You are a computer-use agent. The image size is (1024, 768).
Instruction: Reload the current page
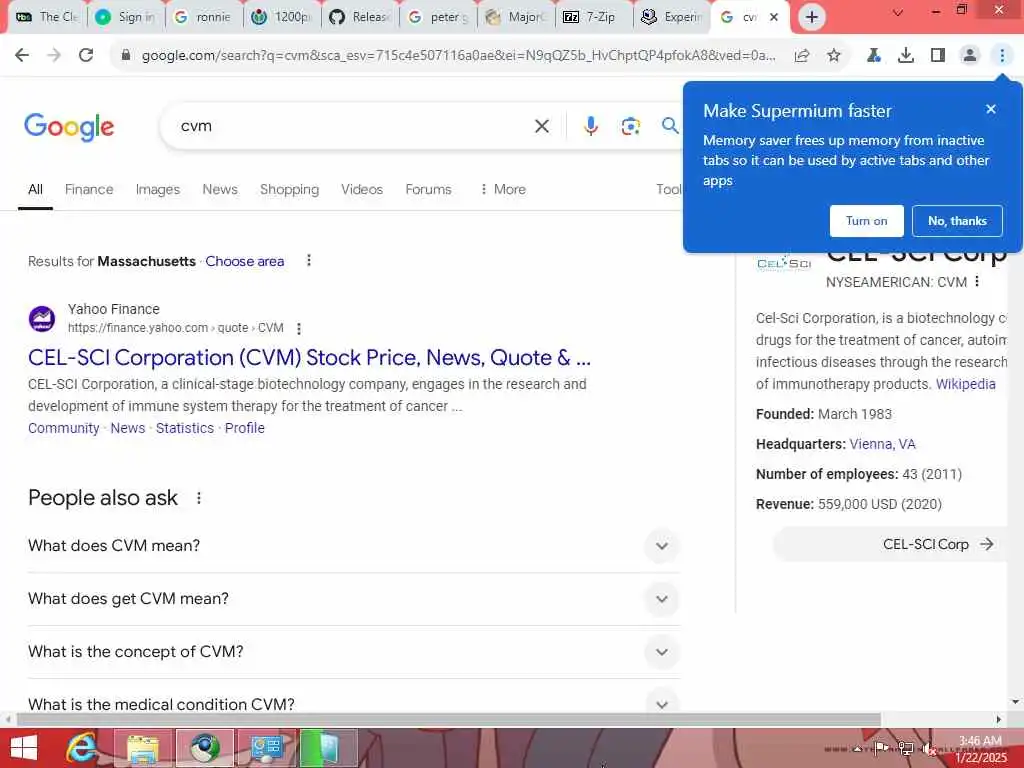coord(86,56)
